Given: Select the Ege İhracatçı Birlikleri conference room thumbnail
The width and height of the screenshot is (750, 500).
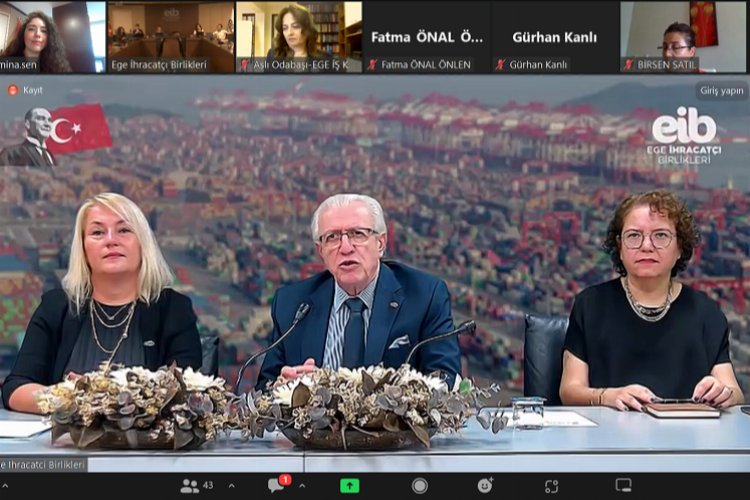Looking at the screenshot, I should (170, 36).
